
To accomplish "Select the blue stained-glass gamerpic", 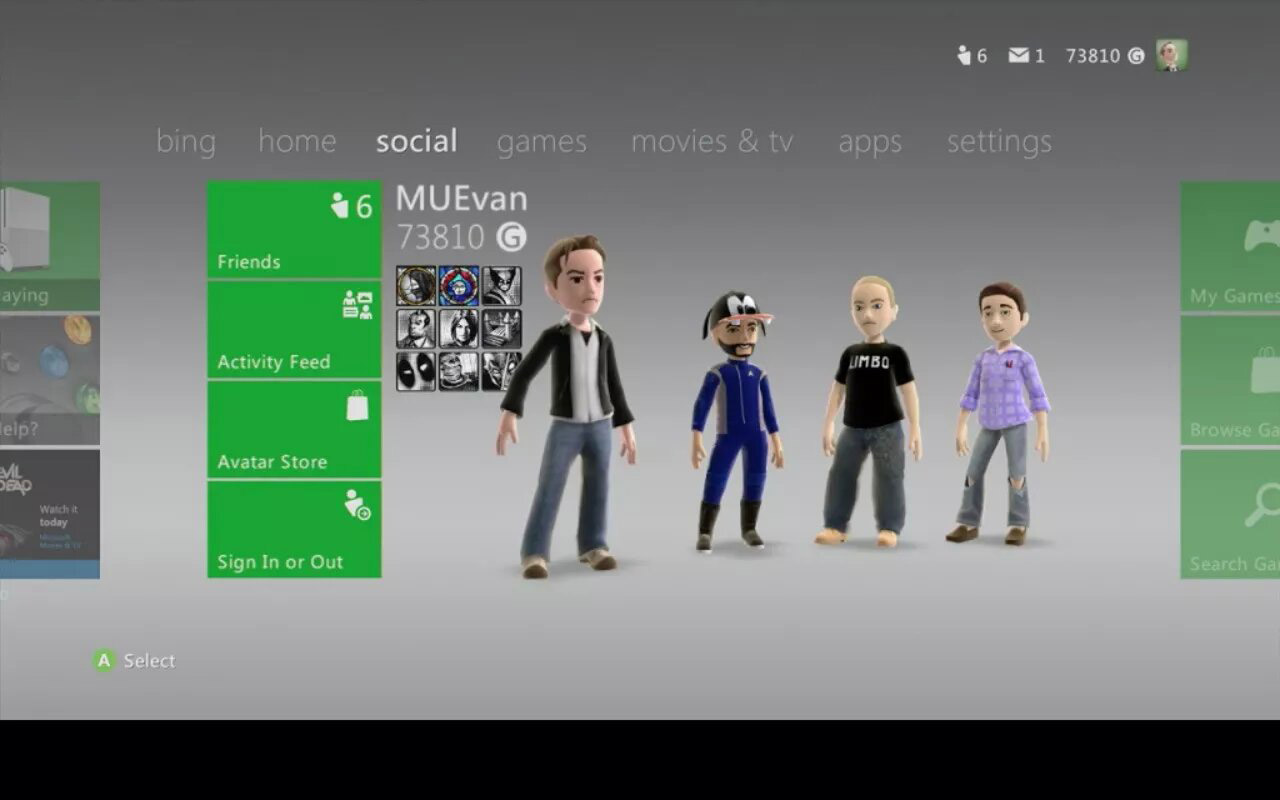I will pyautogui.click(x=459, y=285).
